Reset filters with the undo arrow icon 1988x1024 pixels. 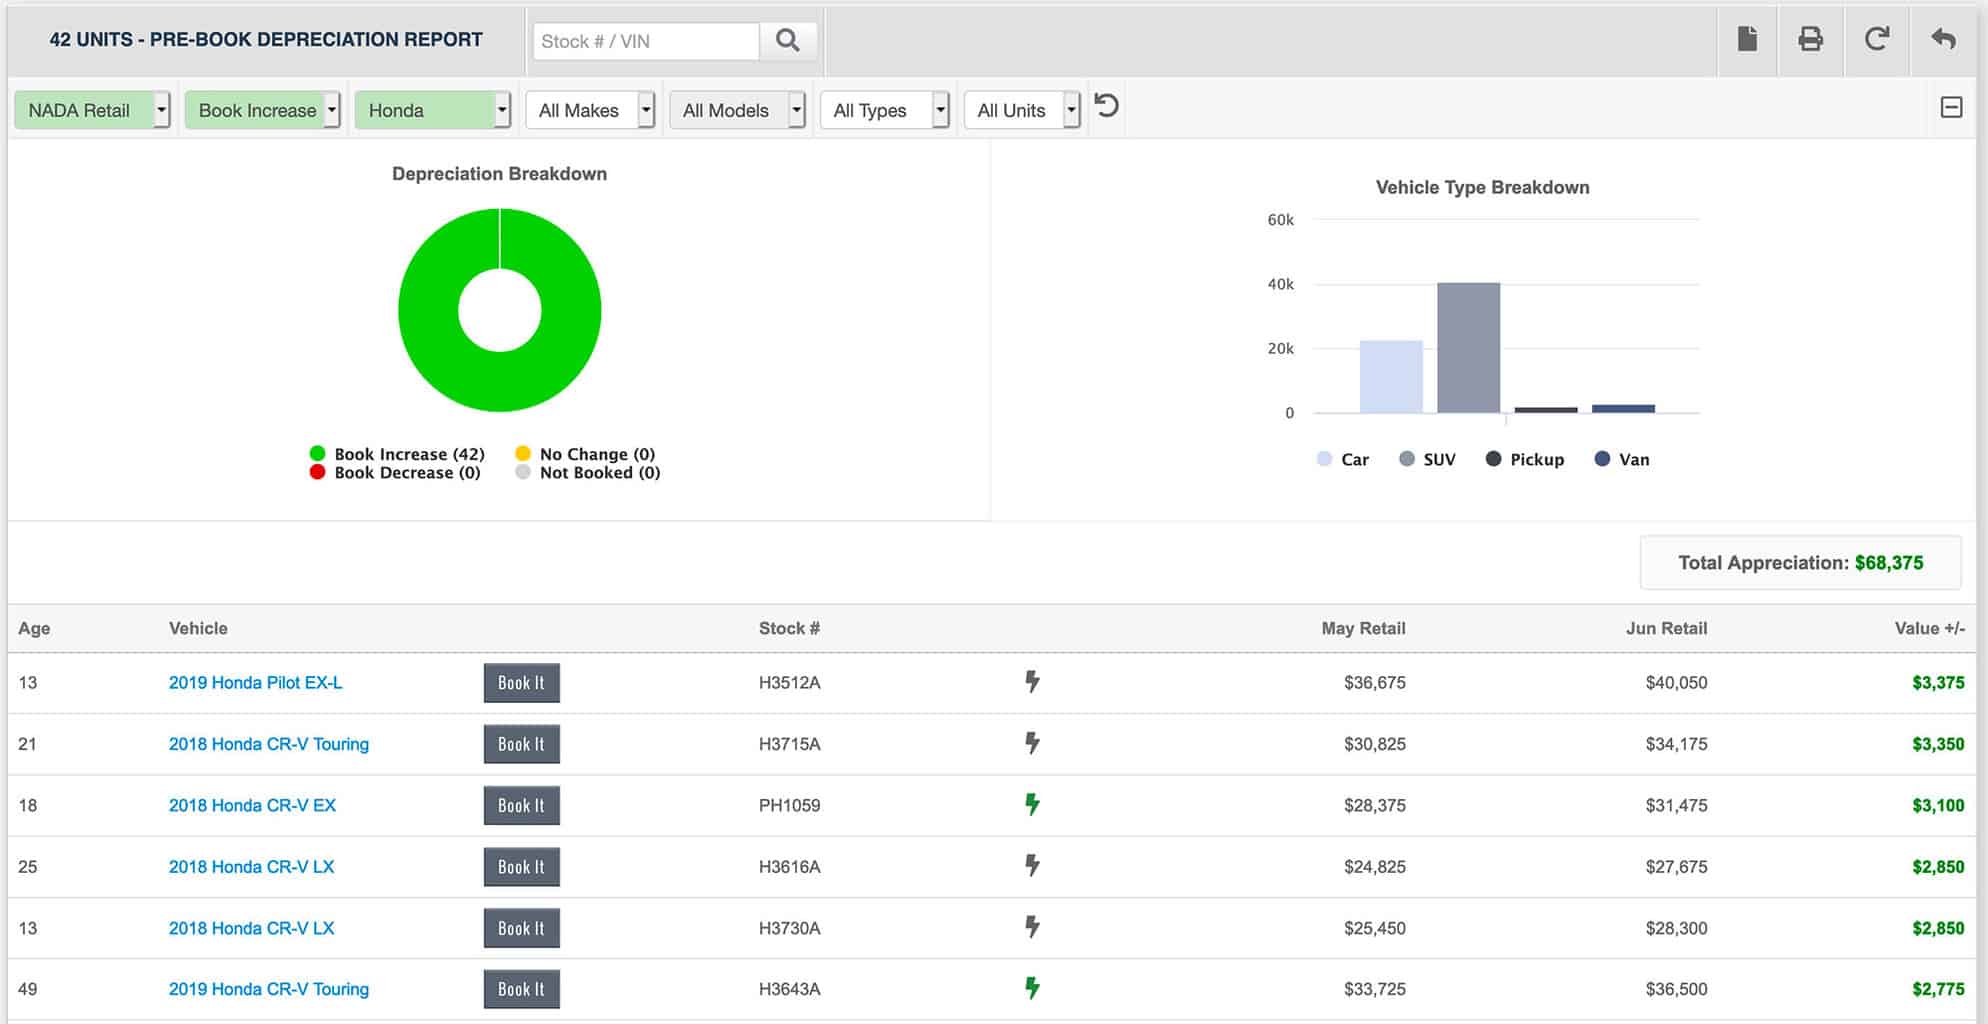click(1106, 105)
